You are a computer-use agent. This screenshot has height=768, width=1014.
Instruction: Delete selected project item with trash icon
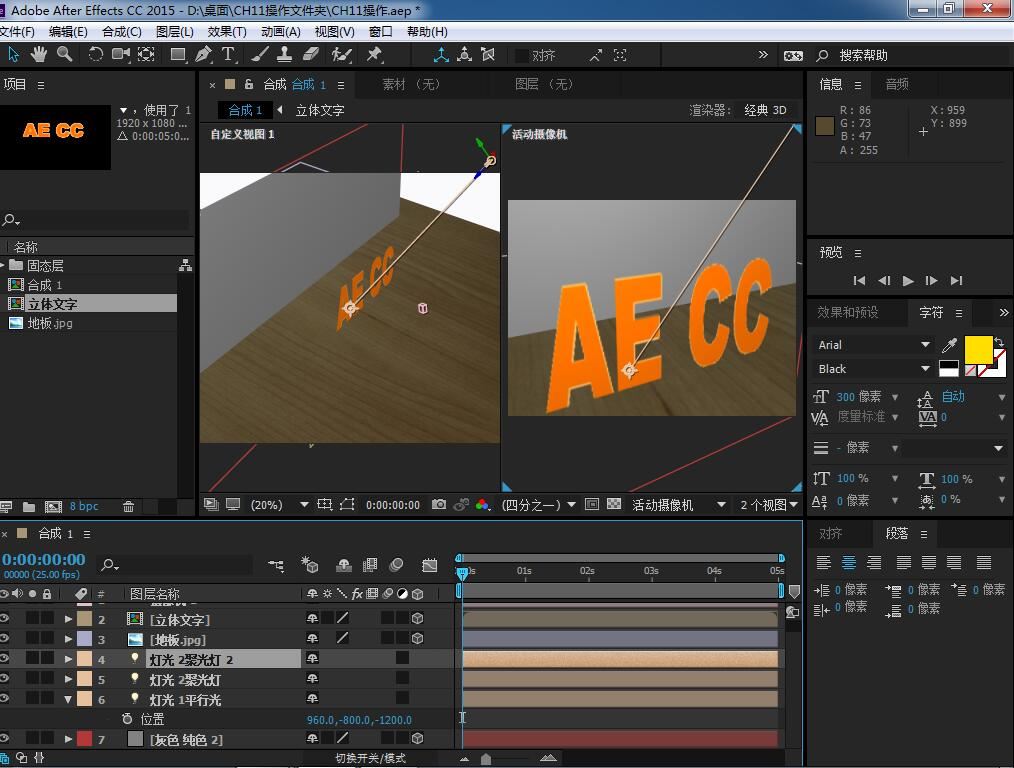(128, 506)
